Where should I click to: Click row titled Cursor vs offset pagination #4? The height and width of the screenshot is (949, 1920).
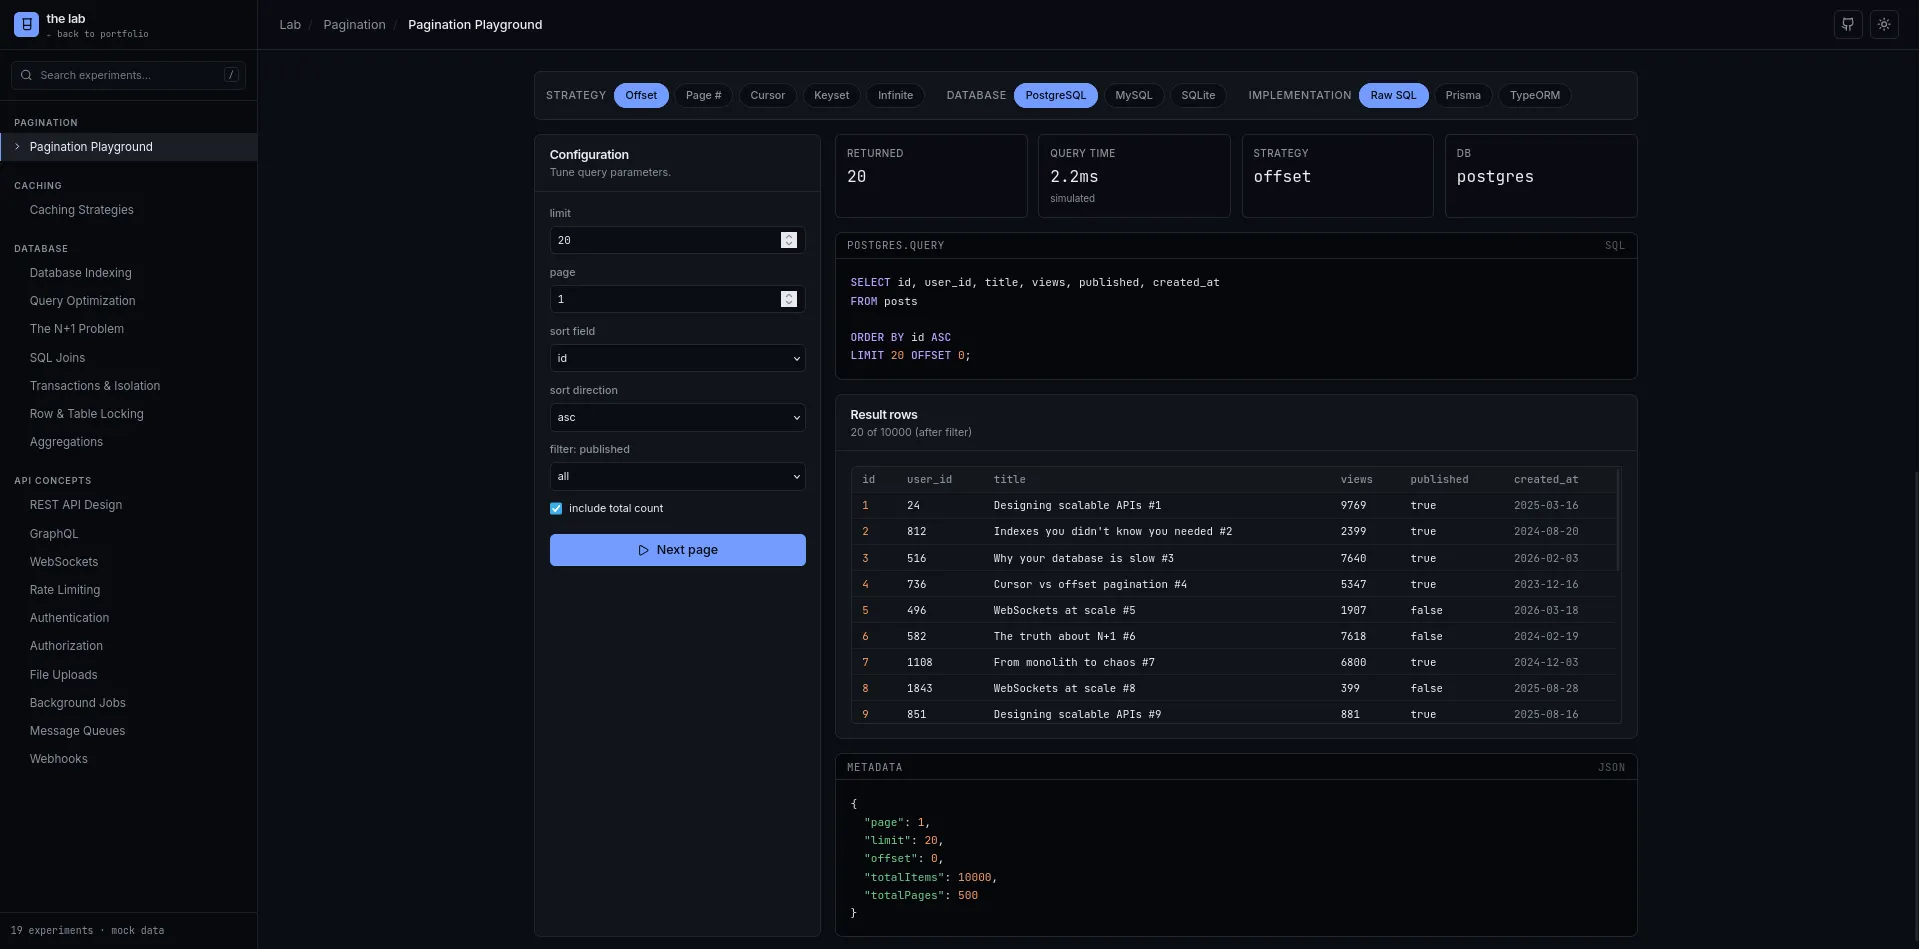point(1235,584)
